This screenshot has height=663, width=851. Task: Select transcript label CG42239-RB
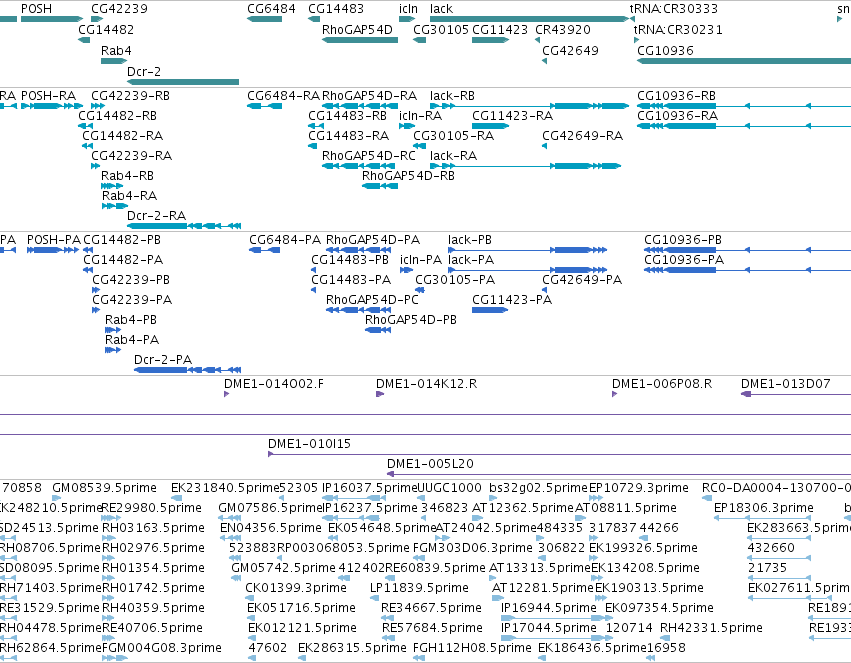[130, 96]
